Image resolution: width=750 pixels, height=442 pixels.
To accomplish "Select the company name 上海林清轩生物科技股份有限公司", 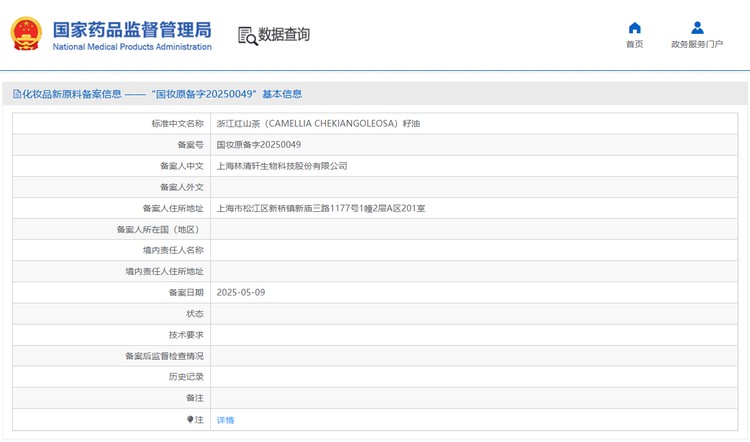I will (x=282, y=166).
